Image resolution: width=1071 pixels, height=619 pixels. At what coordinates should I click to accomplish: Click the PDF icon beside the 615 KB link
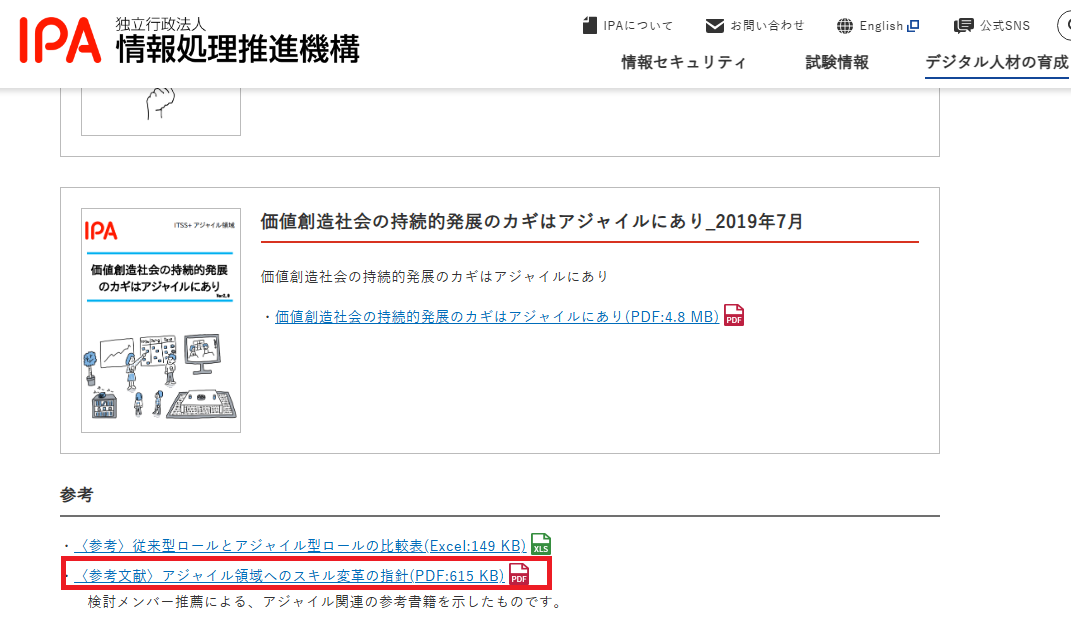519,575
